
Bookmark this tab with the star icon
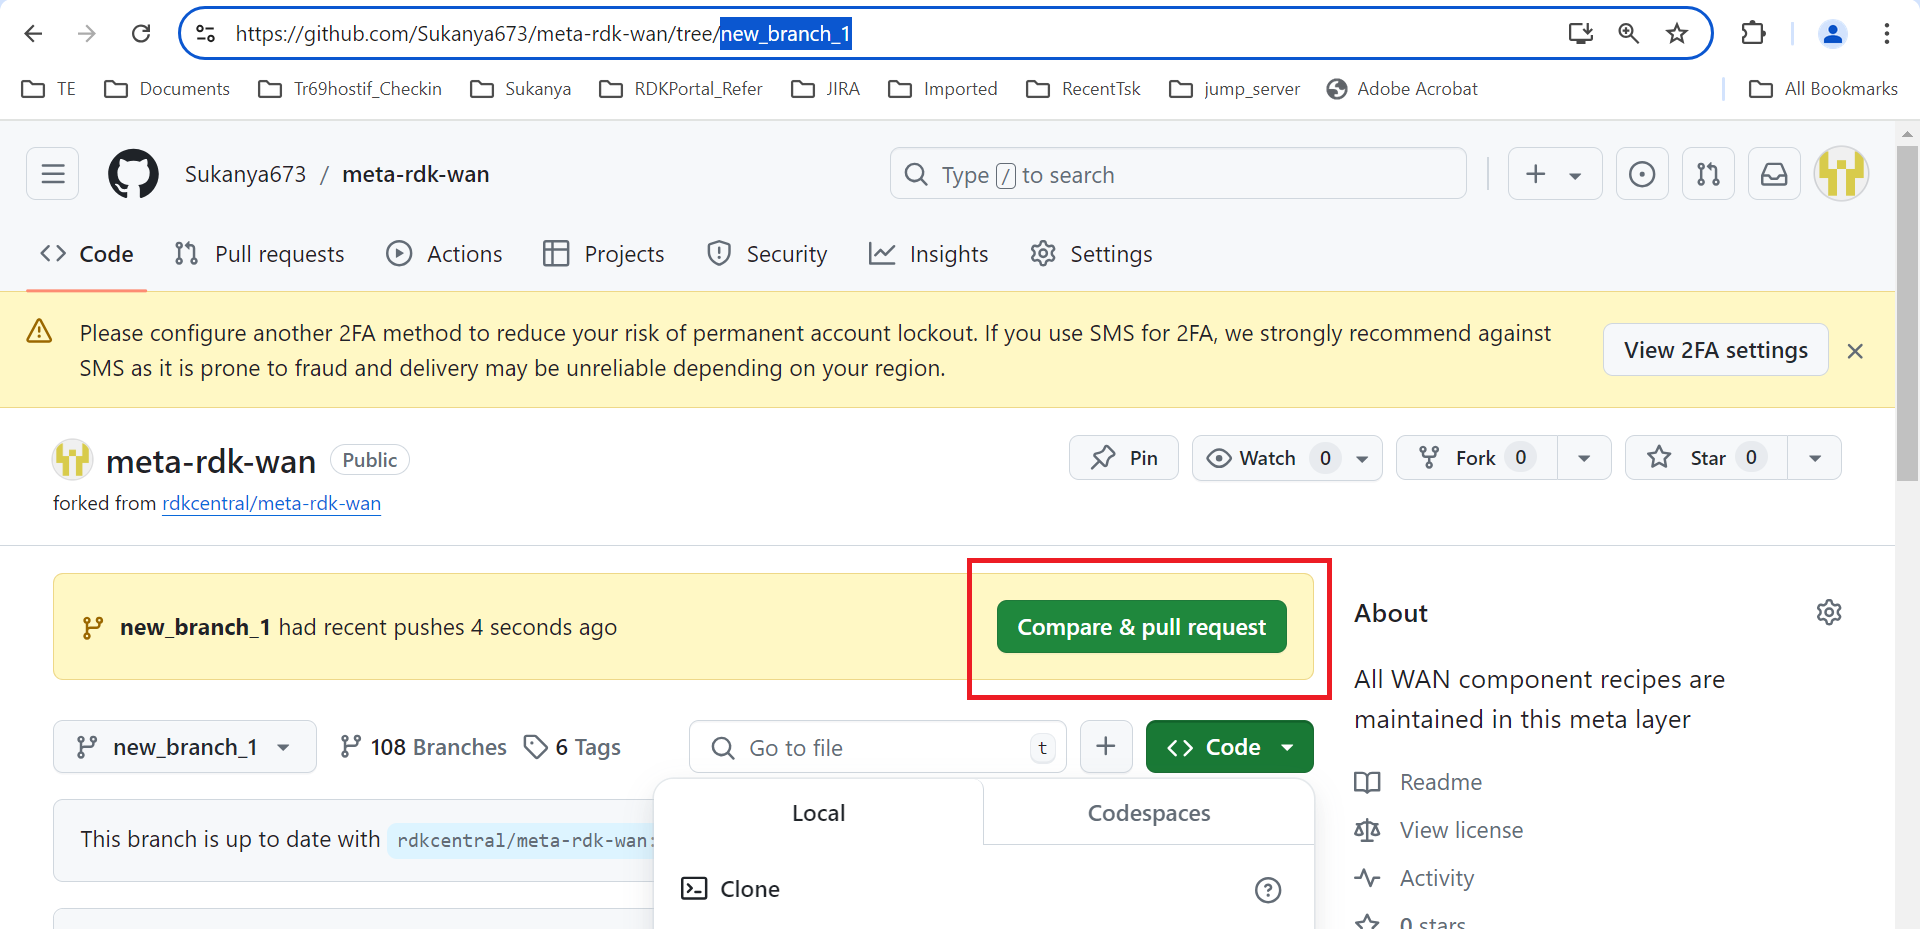coord(1677,34)
